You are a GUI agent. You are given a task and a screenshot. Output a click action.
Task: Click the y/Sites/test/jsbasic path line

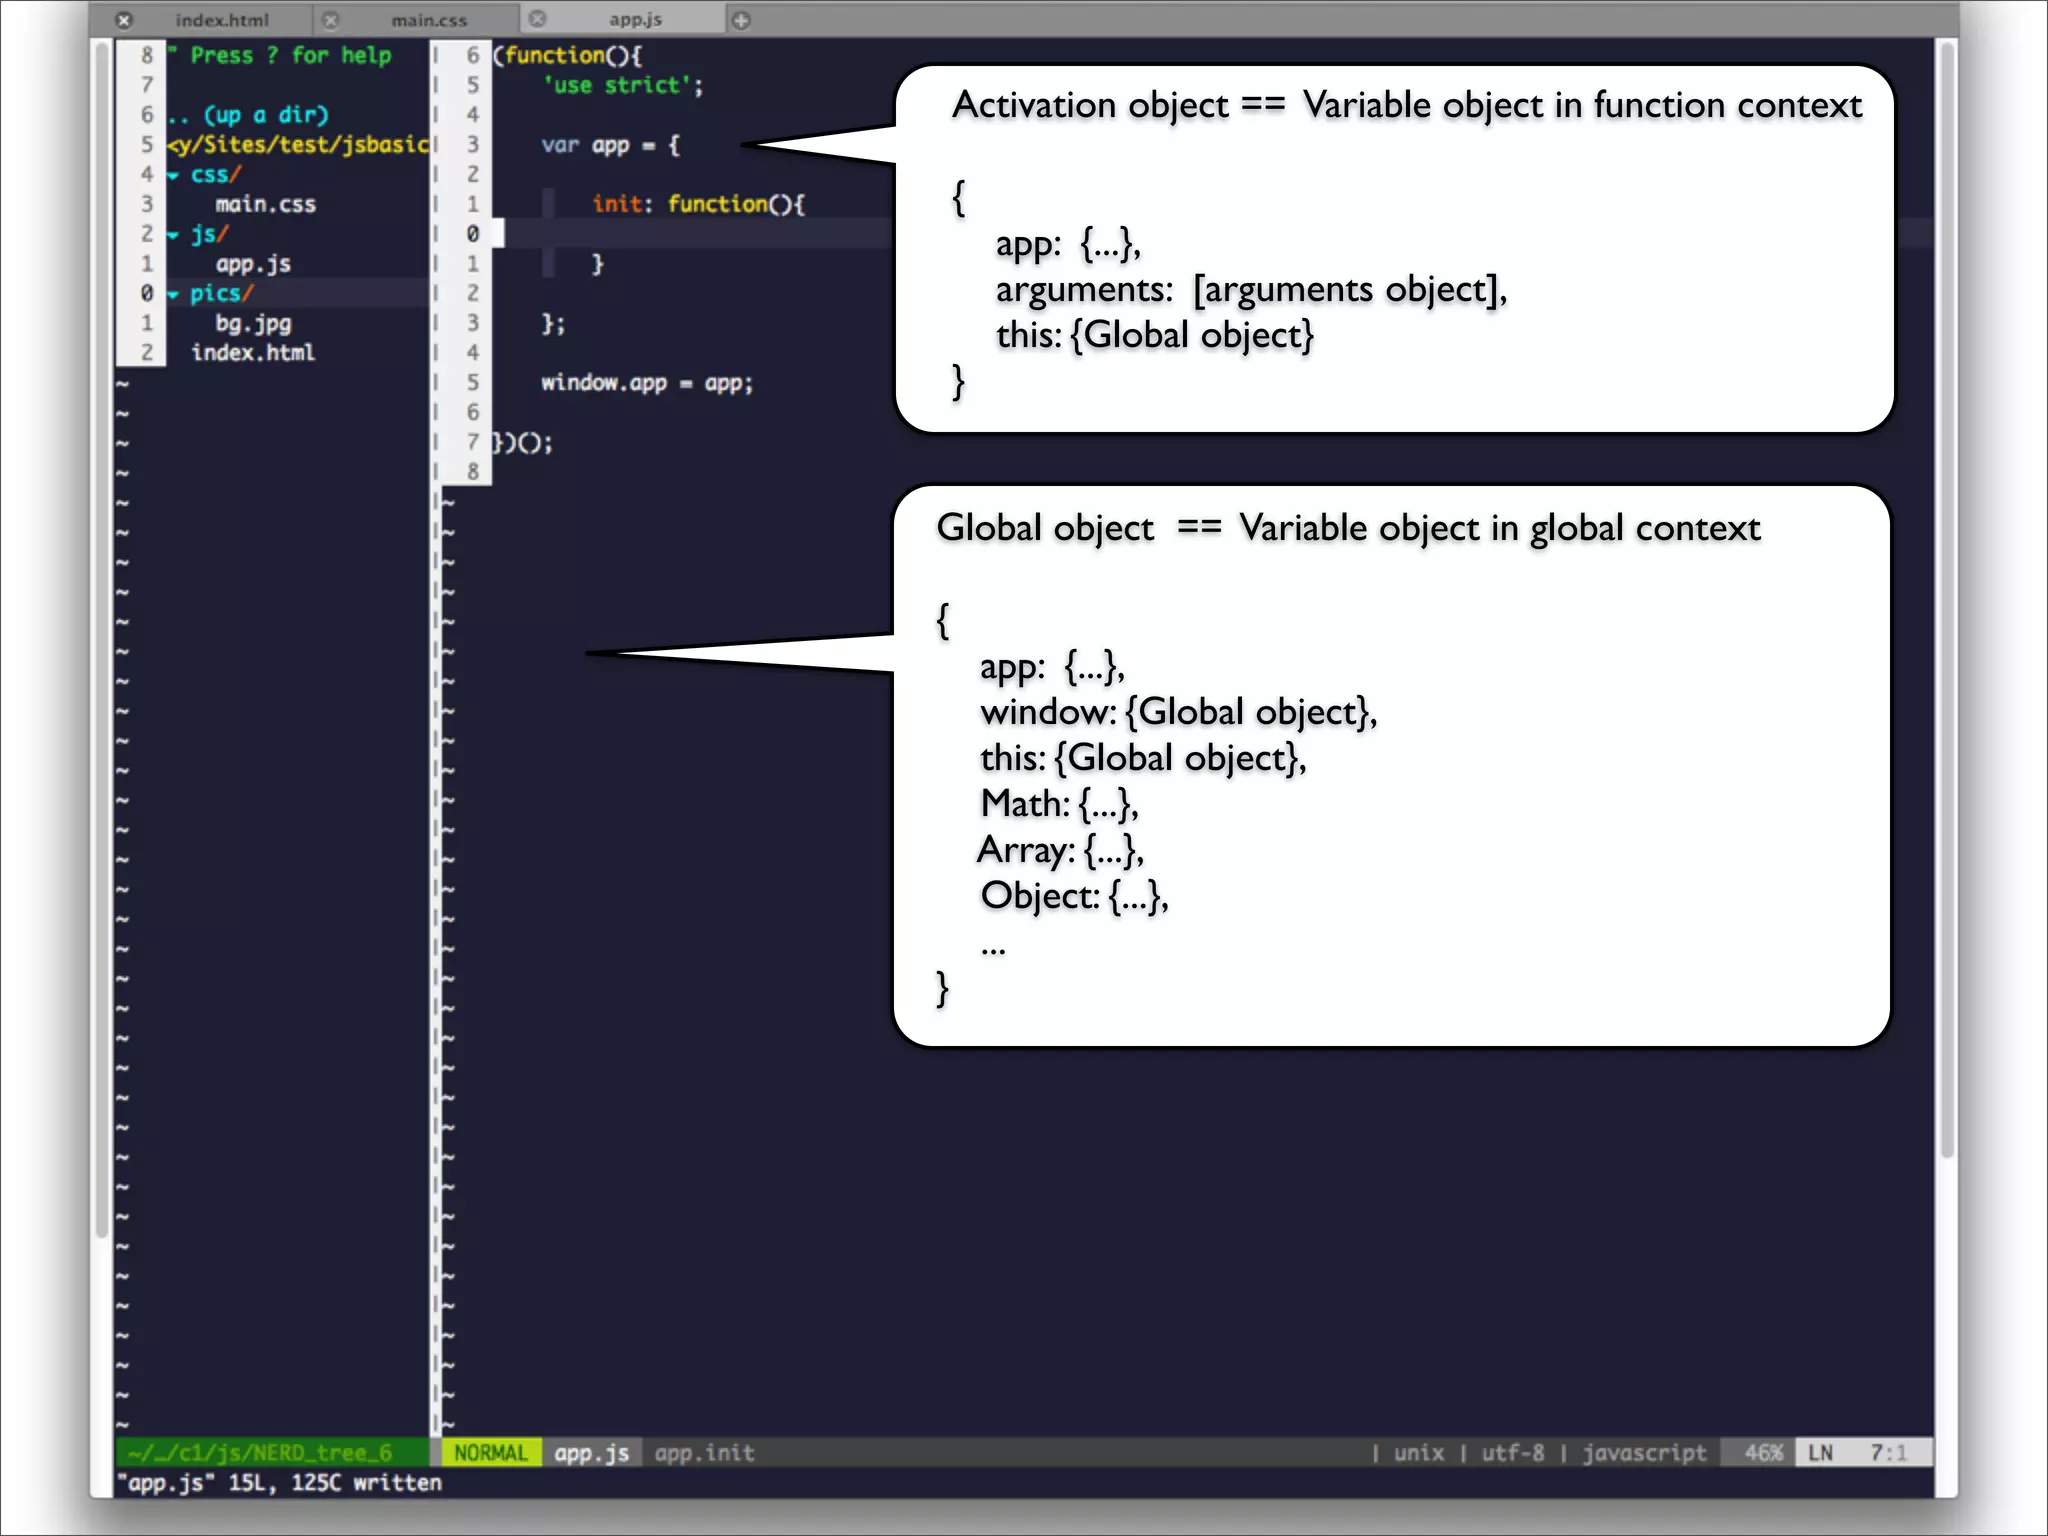click(x=298, y=145)
